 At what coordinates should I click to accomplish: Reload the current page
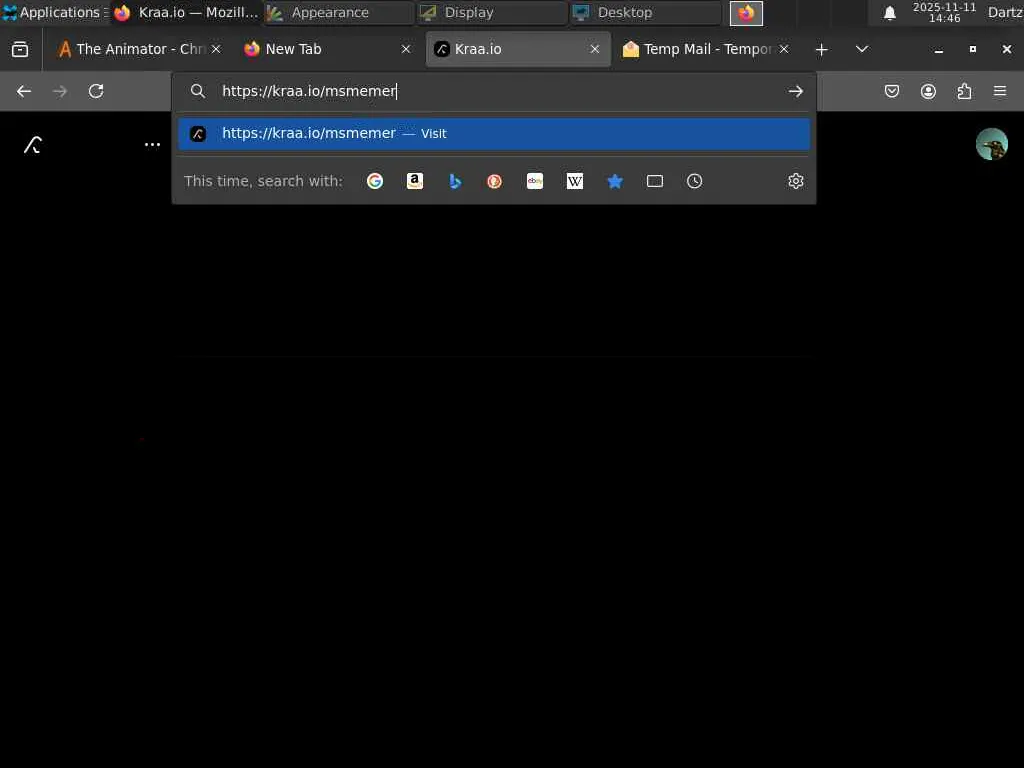96,91
